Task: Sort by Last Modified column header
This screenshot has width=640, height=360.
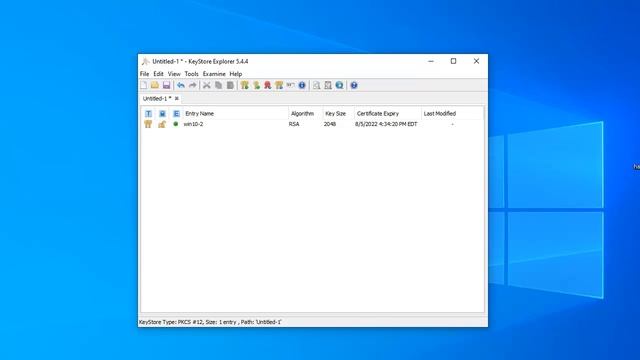Action: pos(452,113)
